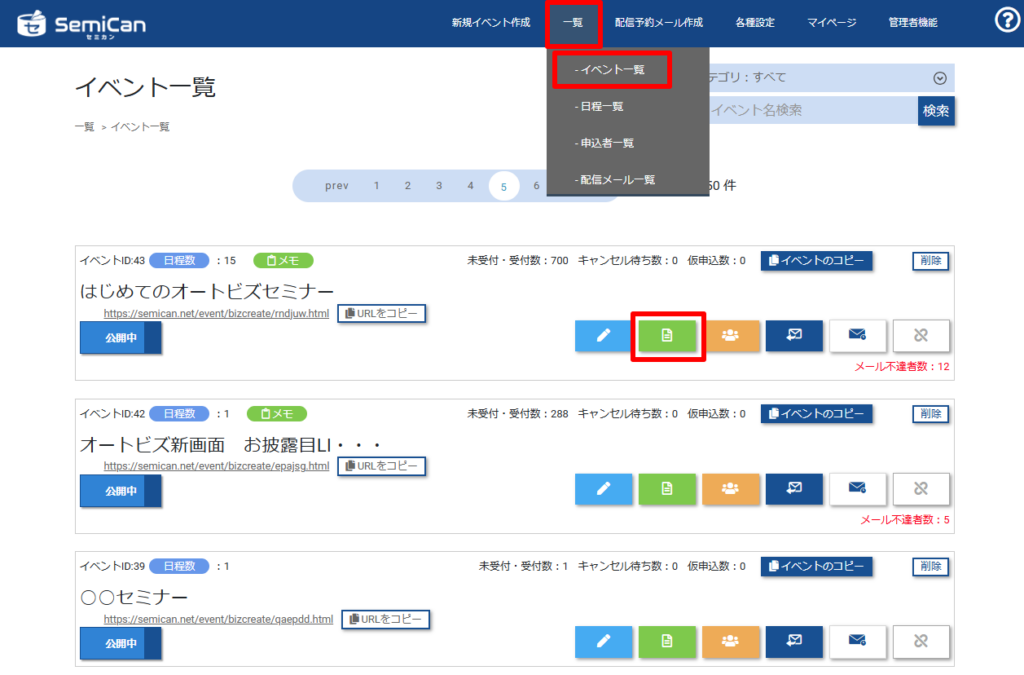Viewport: 1024px width, 675px height.
Task: Open document icon for event ID 43
Action: point(667,336)
